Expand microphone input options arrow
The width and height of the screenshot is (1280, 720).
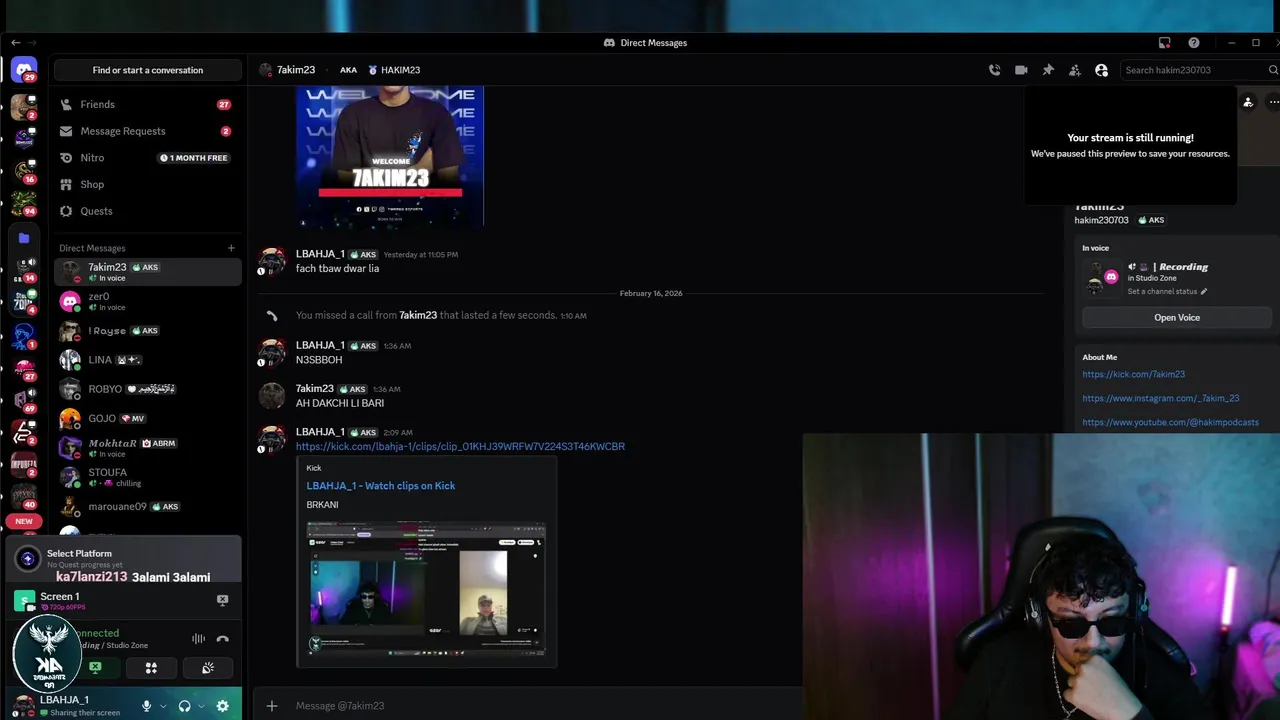coord(163,706)
